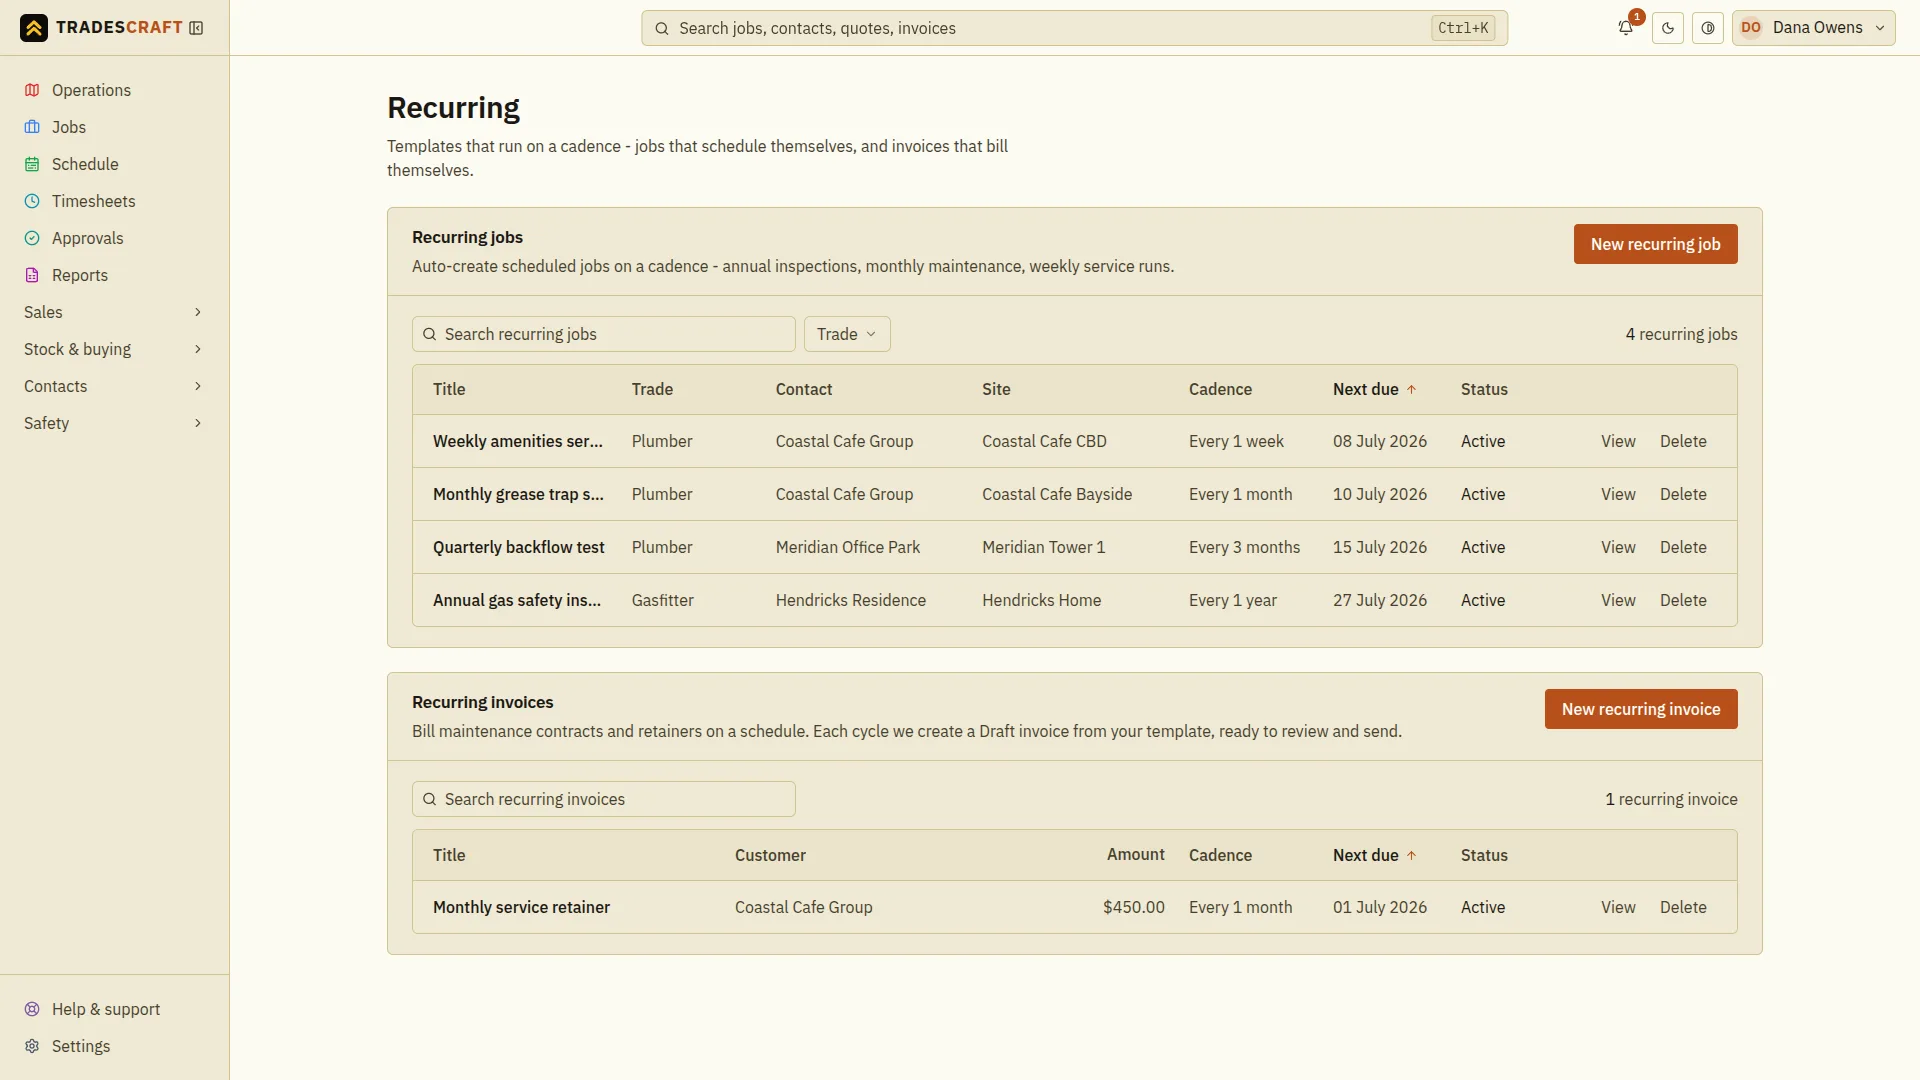The height and width of the screenshot is (1080, 1920).
Task: Expand the Safety group chevron
Action: coord(198,423)
